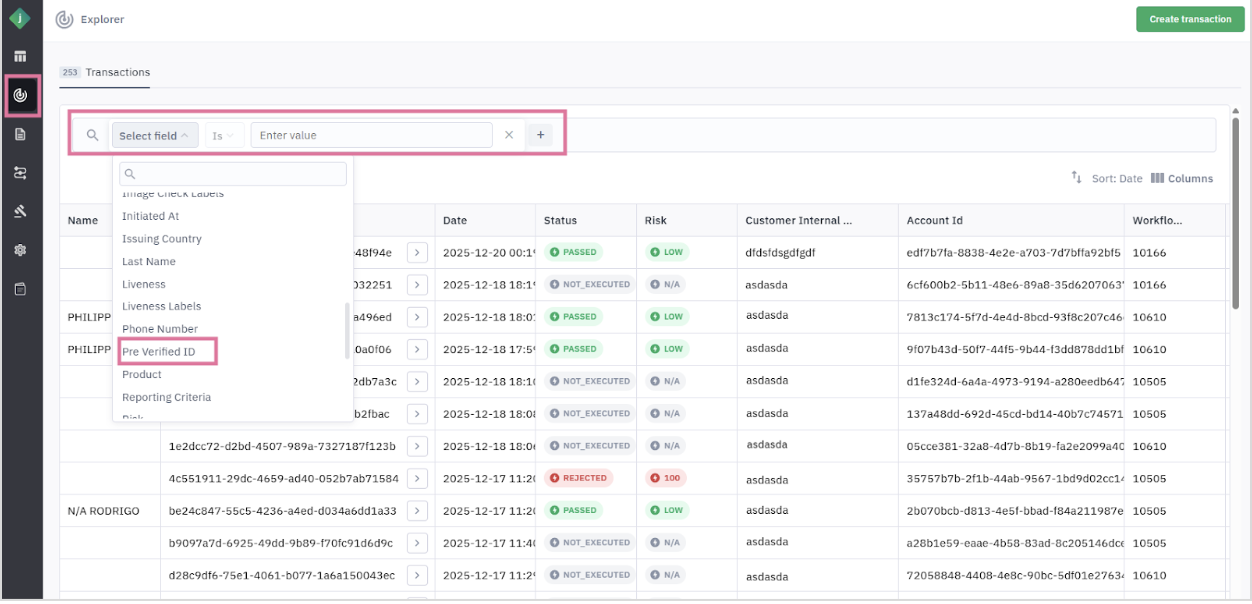Open the Columns selector
1252x604 pixels.
coord(1182,179)
